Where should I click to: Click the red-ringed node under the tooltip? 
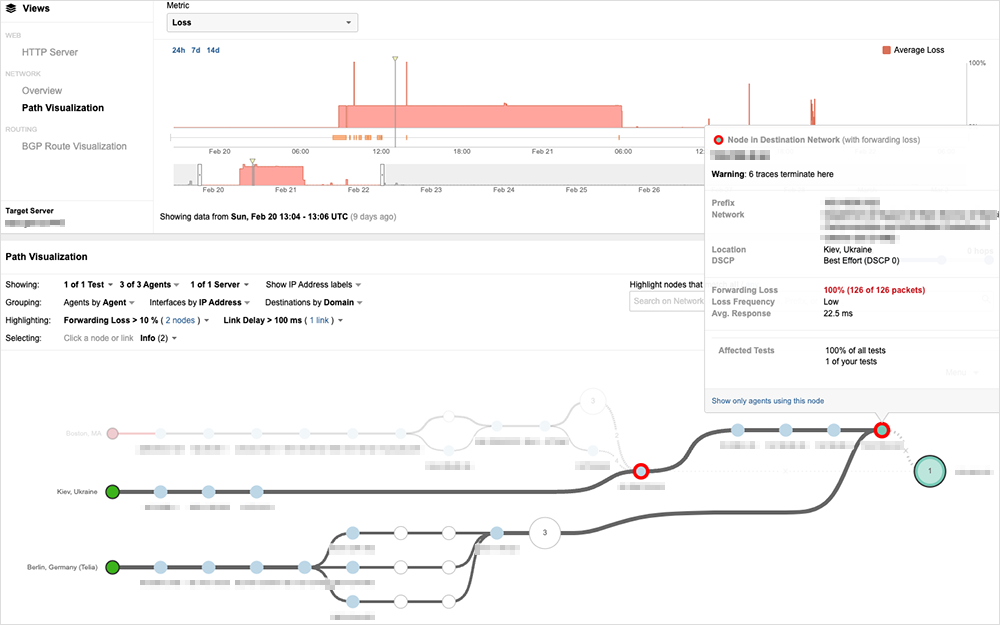coord(881,430)
